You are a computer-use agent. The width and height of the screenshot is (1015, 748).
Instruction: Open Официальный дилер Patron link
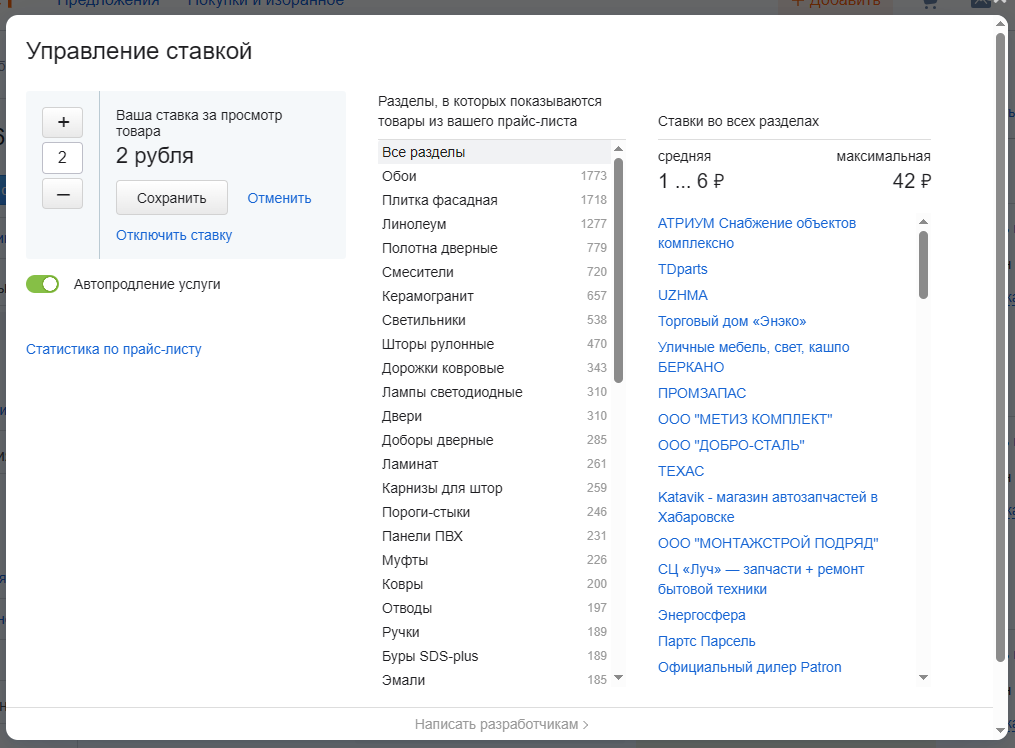click(x=749, y=667)
